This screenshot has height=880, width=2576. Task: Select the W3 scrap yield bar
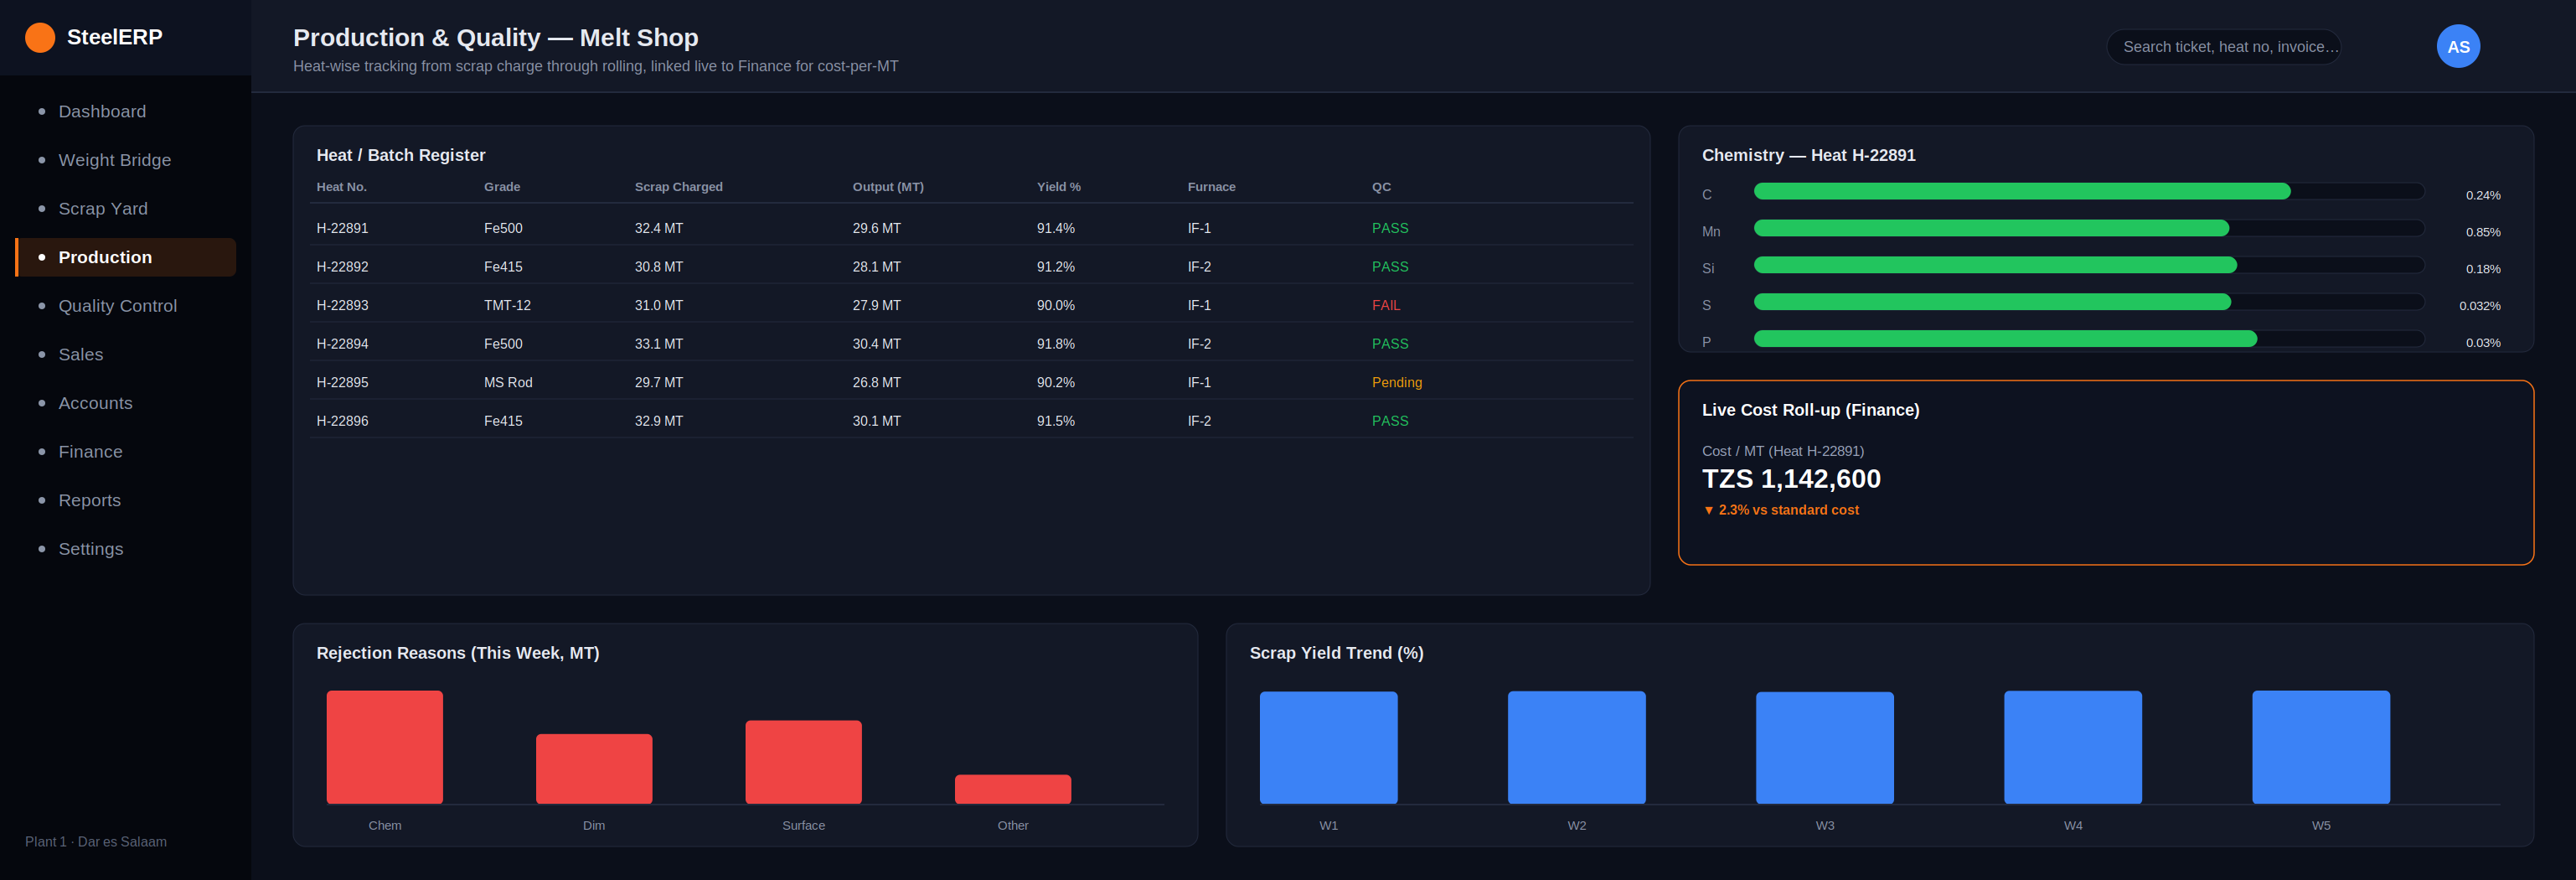coord(1824,748)
